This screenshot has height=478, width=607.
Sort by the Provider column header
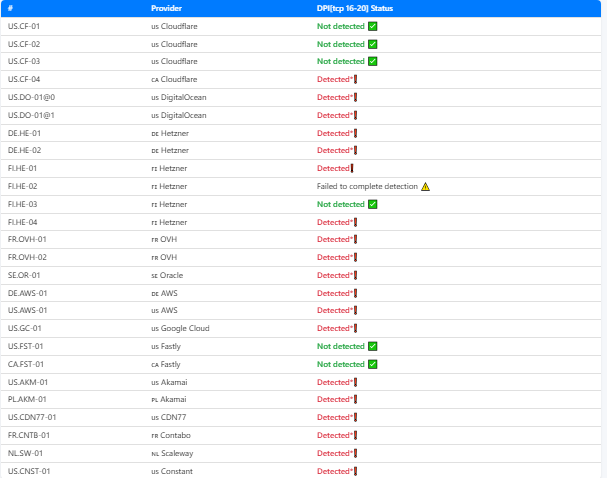(x=167, y=8)
